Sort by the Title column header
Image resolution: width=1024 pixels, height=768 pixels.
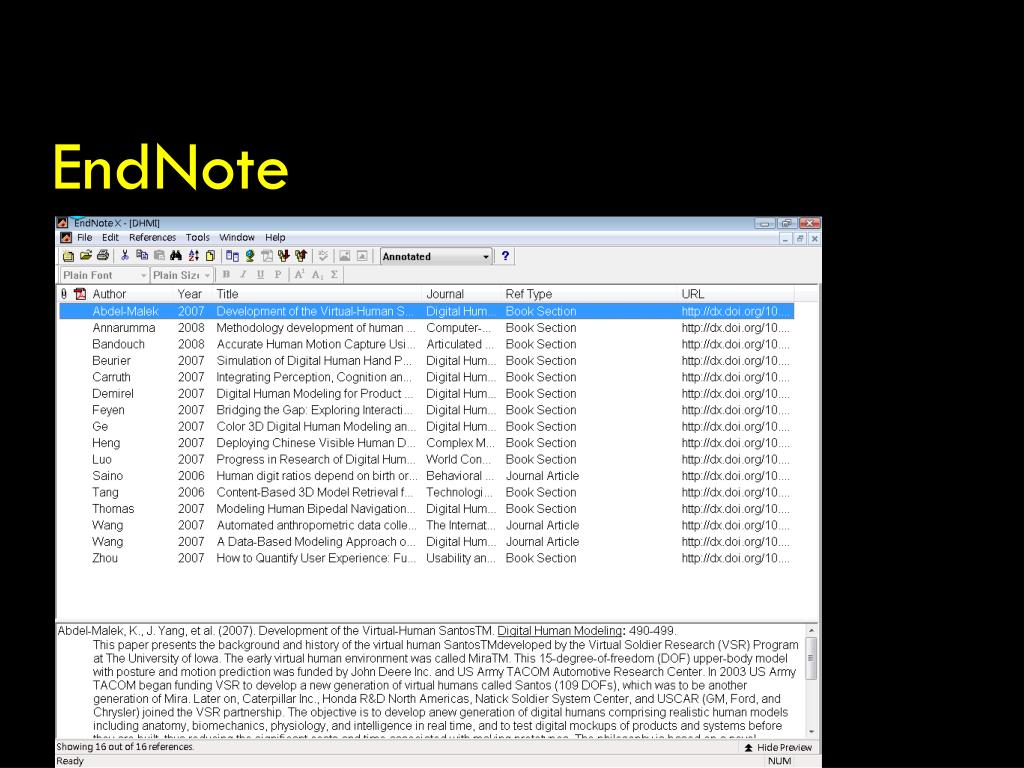[x=317, y=294]
